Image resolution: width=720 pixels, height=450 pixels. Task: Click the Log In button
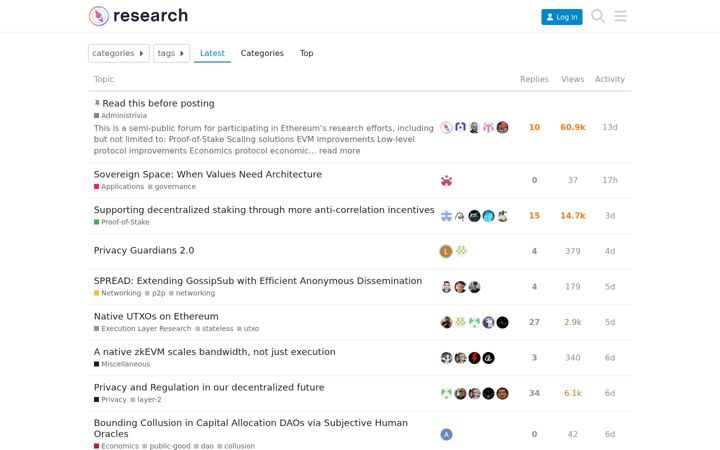click(562, 17)
